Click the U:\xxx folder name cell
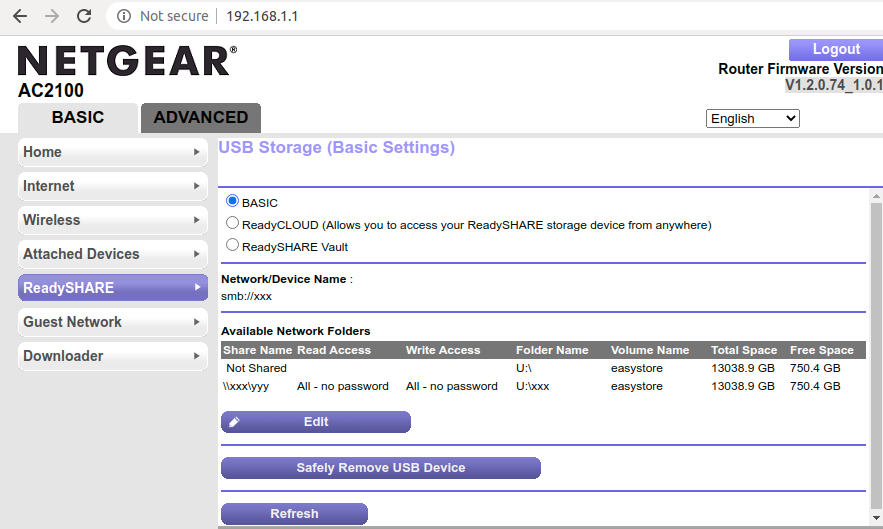This screenshot has width=883, height=529. point(532,386)
